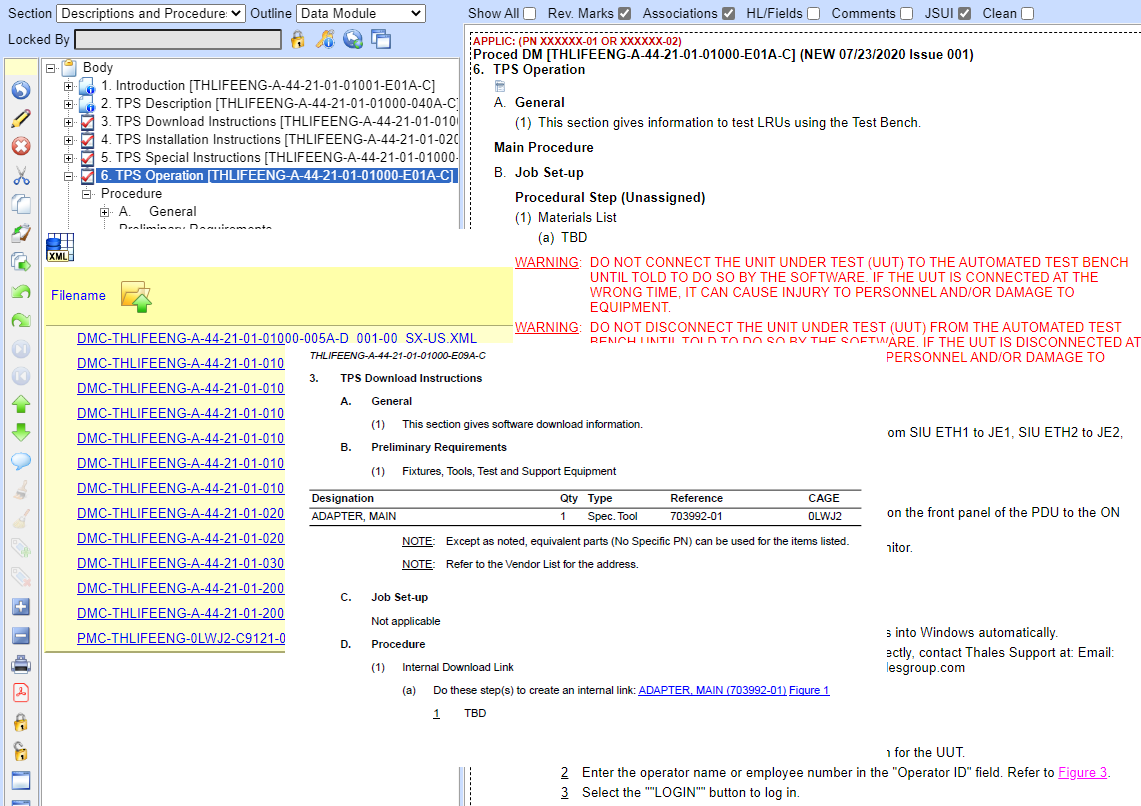Expand the 3. TPS Download Instructions node
Viewport: 1141px width, 806px height.
click(x=68, y=122)
